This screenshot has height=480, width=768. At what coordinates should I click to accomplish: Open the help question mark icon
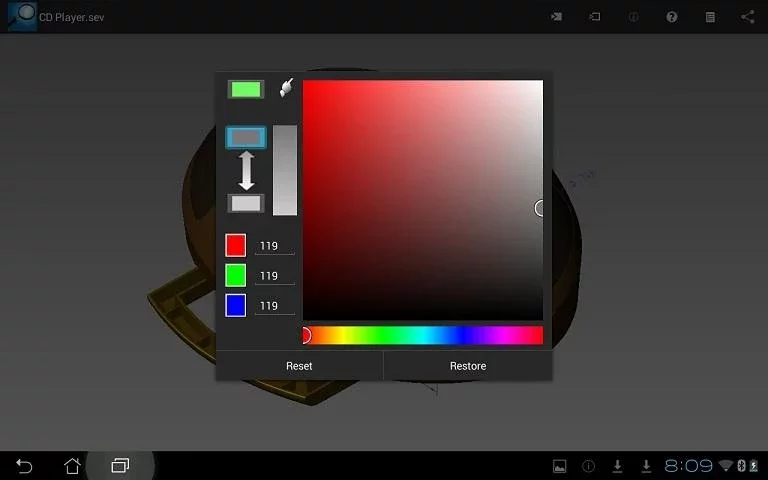pos(672,17)
